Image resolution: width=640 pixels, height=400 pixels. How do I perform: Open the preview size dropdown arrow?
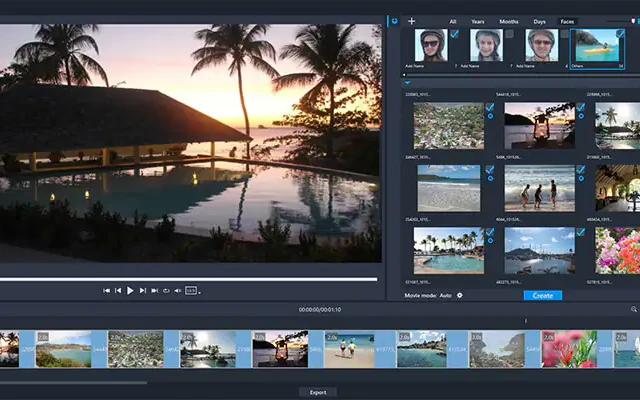pyautogui.click(x=200, y=292)
